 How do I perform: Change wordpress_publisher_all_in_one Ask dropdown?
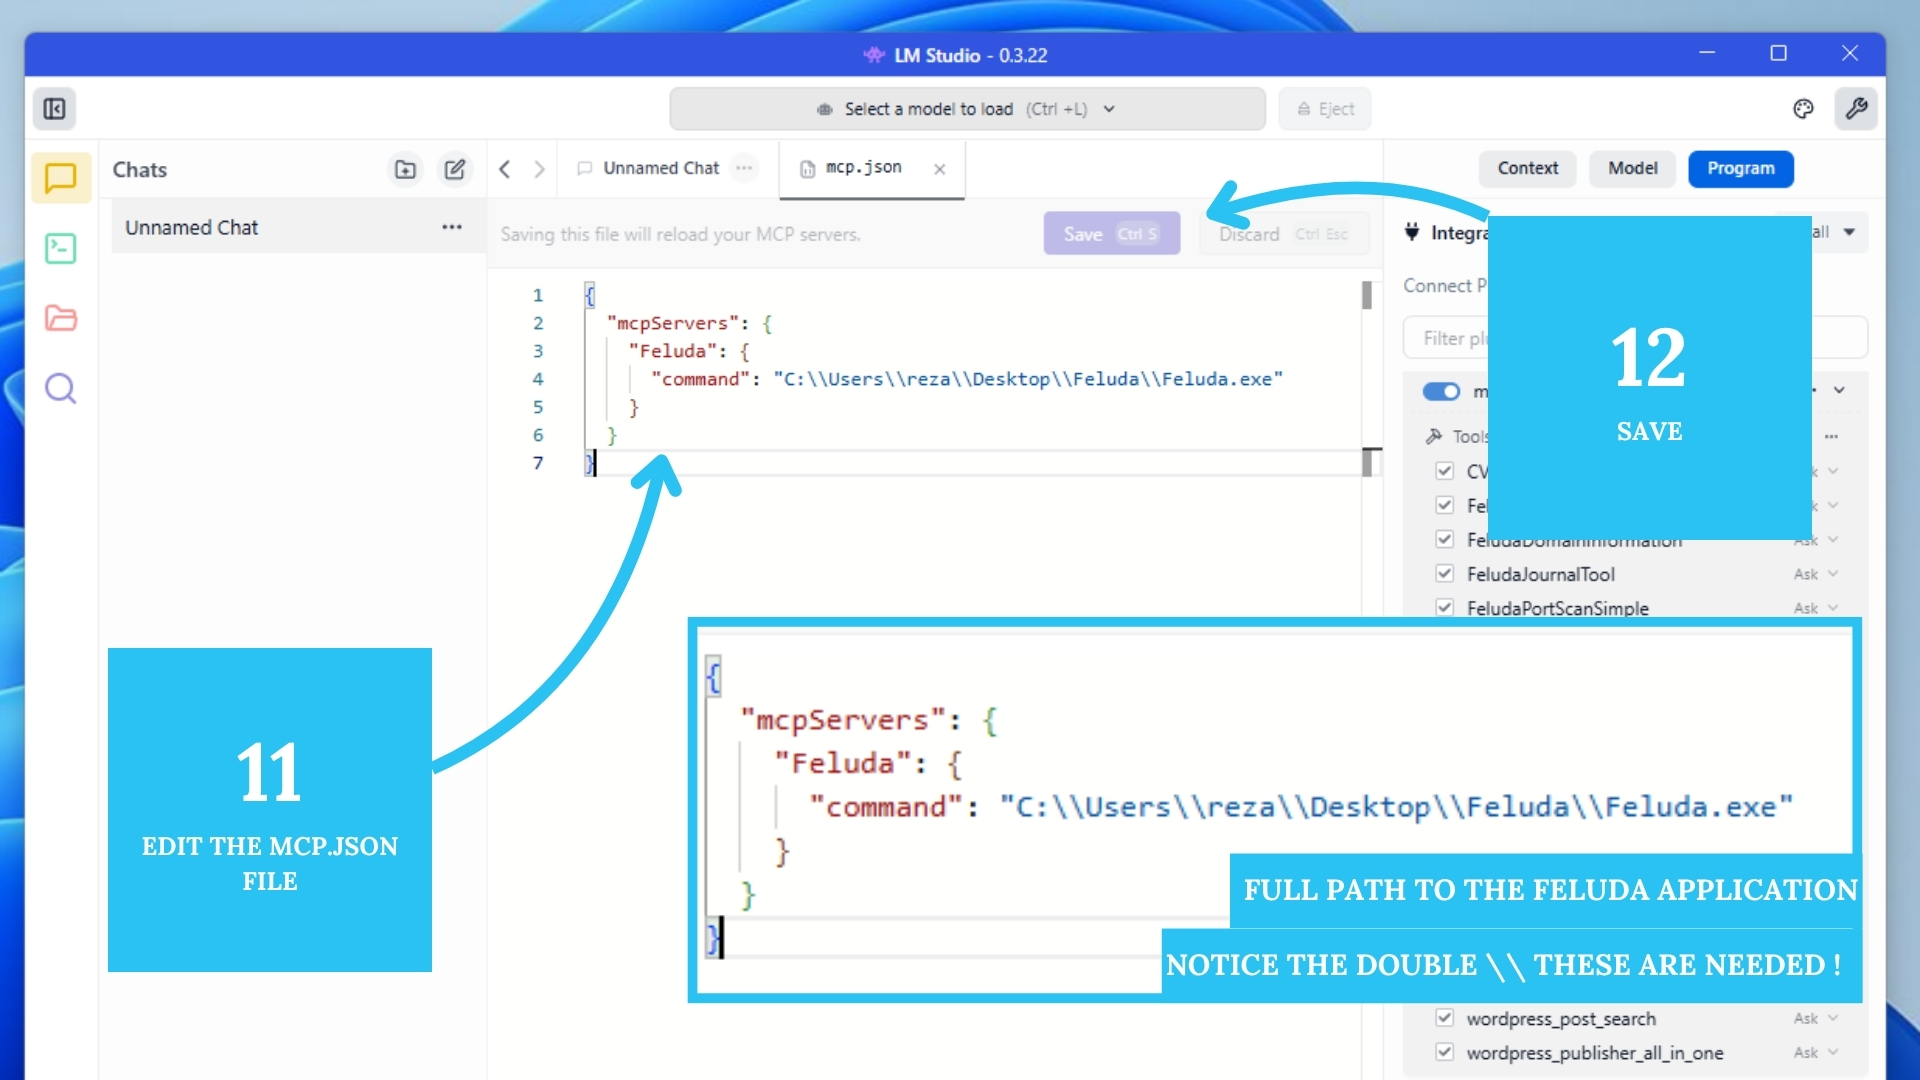(1816, 1052)
